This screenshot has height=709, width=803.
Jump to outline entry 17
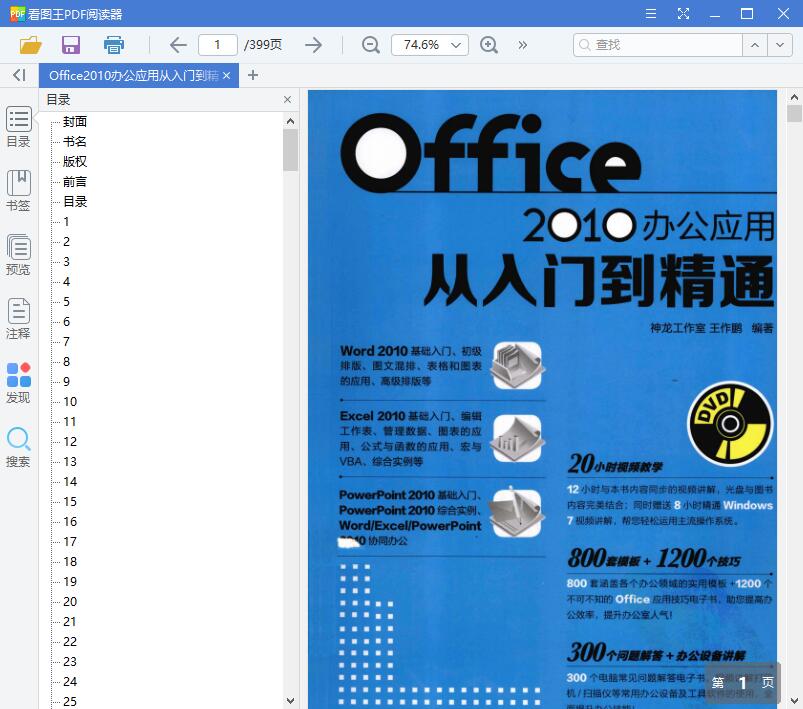pos(70,541)
